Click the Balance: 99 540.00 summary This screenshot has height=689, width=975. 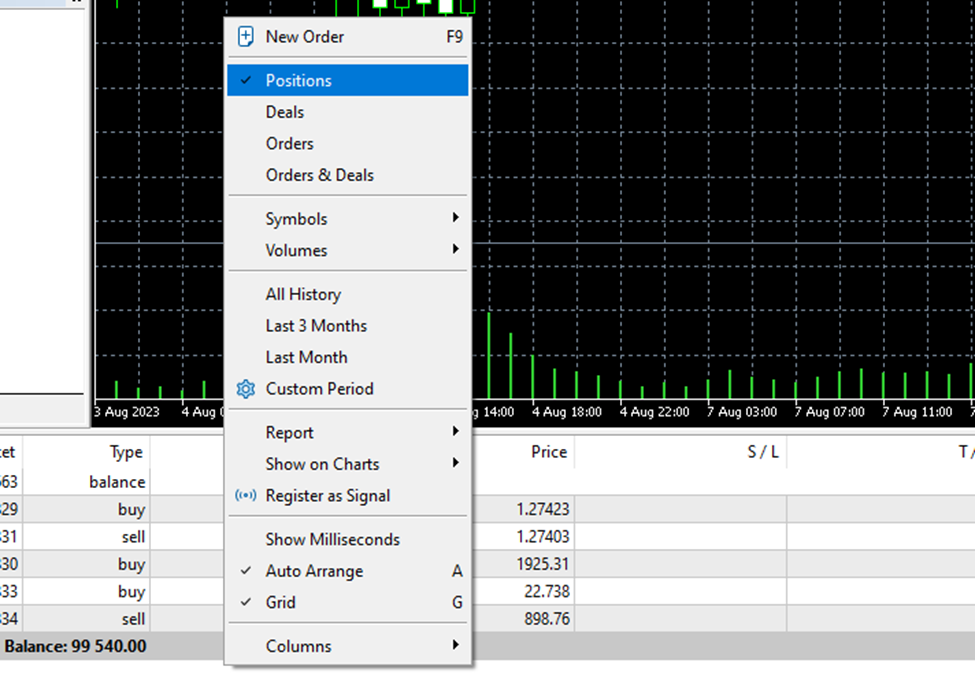coord(75,647)
